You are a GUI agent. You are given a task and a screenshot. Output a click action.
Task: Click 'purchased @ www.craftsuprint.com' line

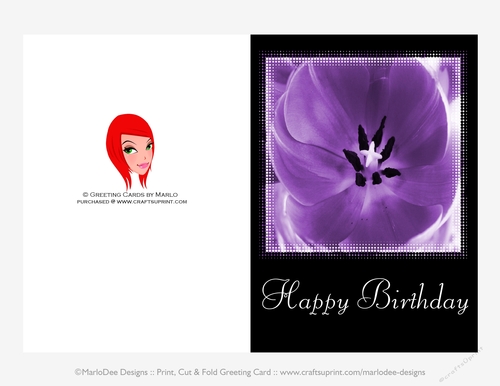click(x=132, y=202)
